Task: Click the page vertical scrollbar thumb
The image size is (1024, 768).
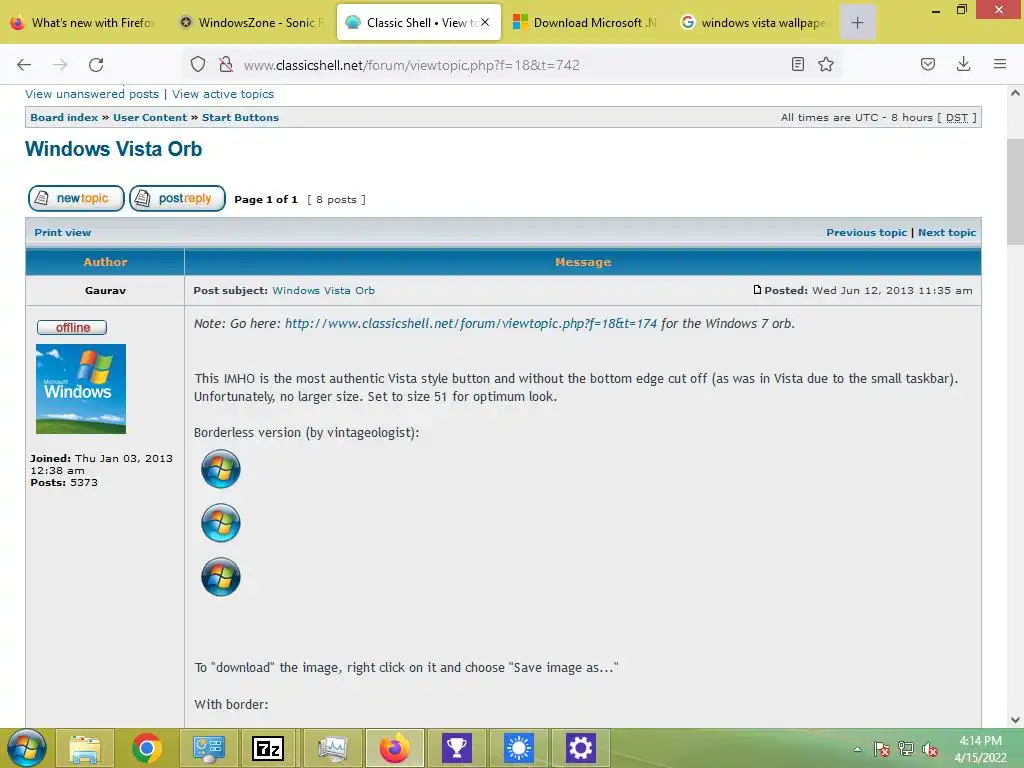Action: (1015, 191)
